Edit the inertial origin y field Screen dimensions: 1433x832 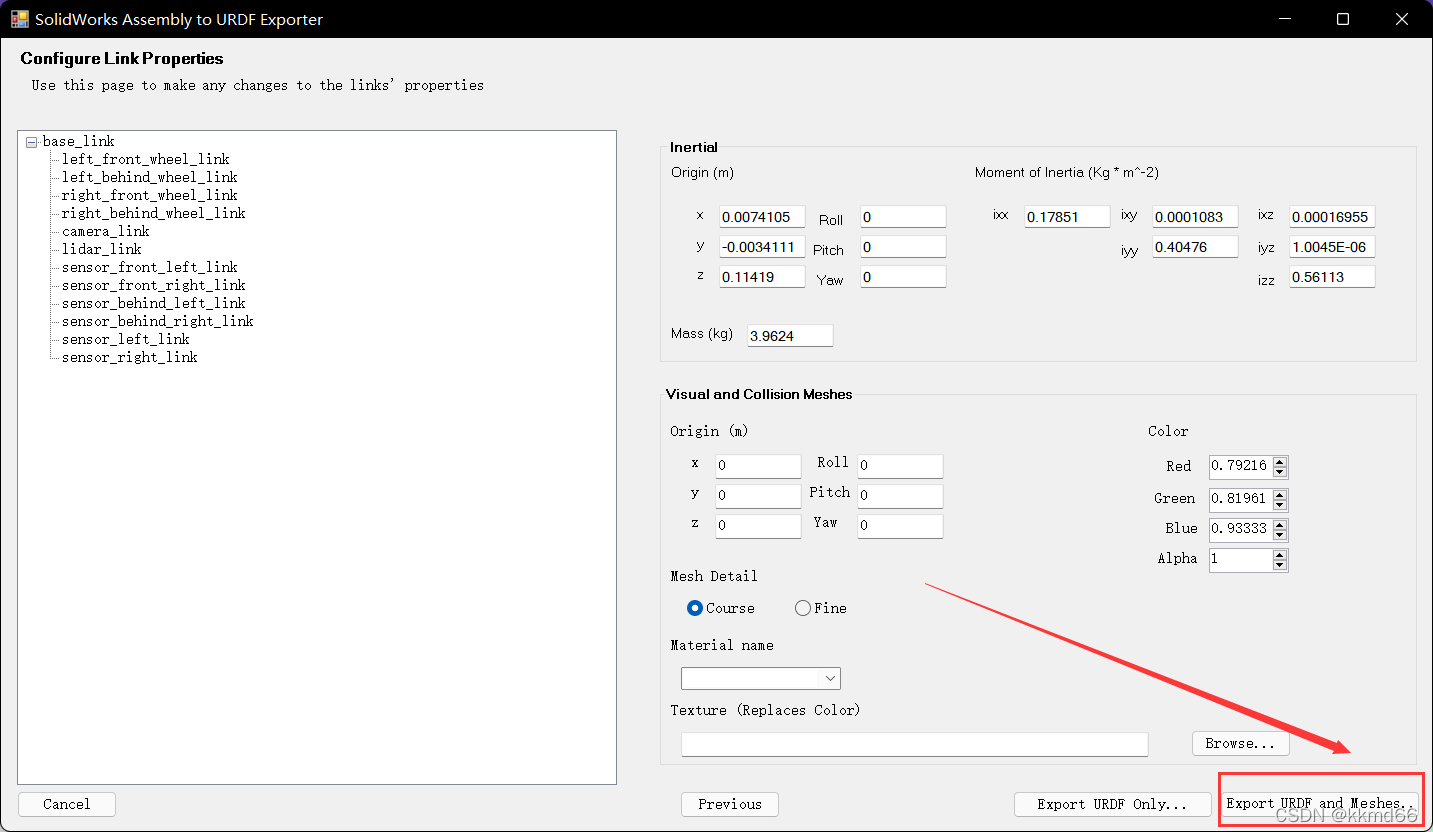762,247
